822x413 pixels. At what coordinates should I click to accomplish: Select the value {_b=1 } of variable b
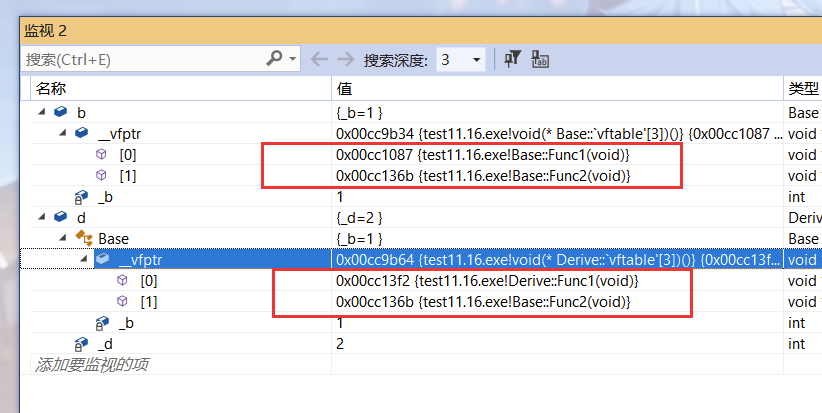(x=359, y=113)
